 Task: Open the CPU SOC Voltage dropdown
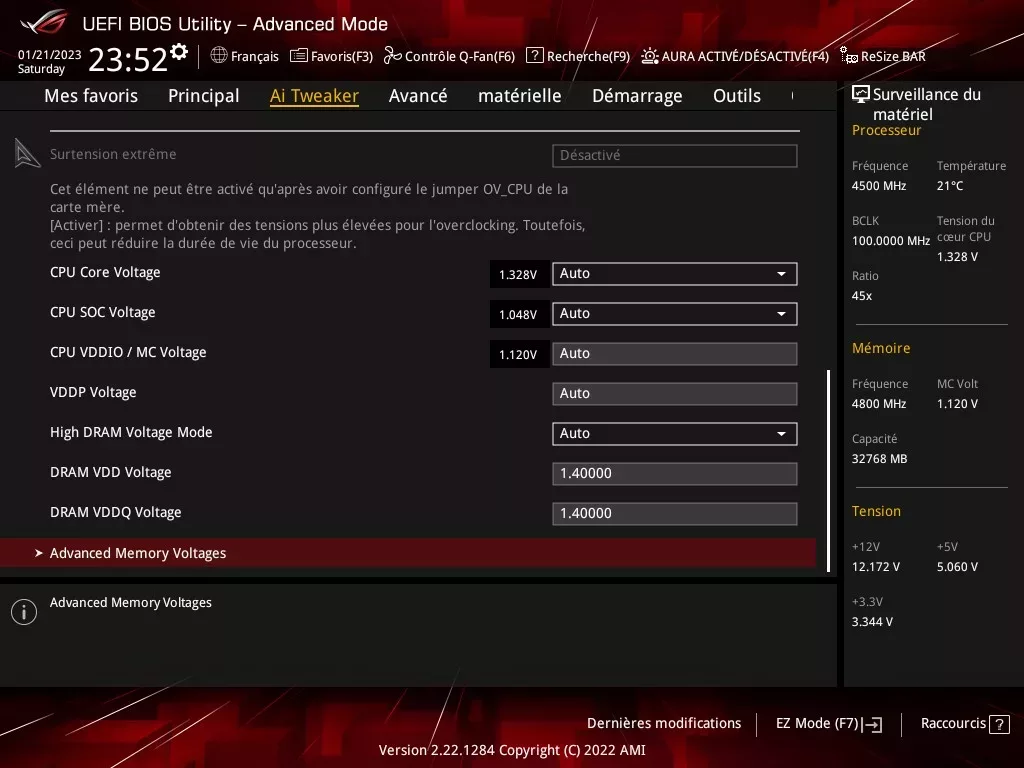[x=782, y=313]
